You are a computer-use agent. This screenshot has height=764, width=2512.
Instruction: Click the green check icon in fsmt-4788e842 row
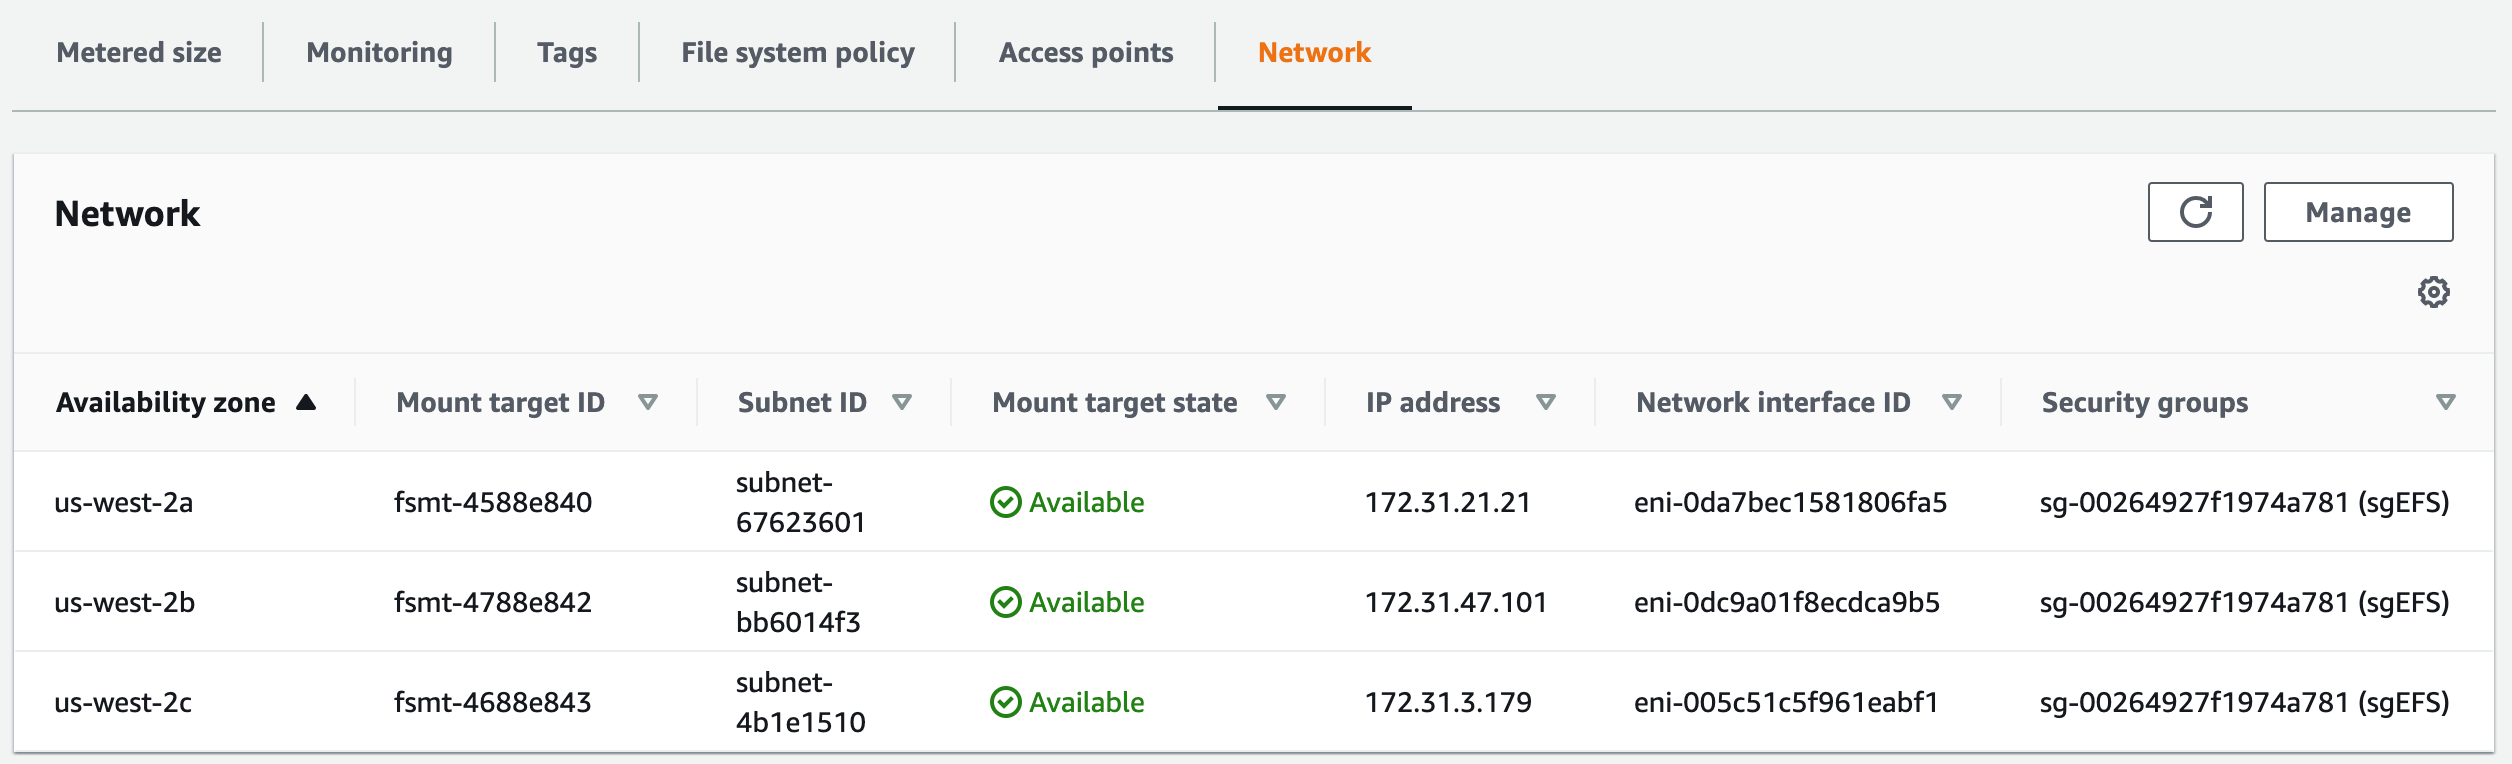pos(1005,602)
